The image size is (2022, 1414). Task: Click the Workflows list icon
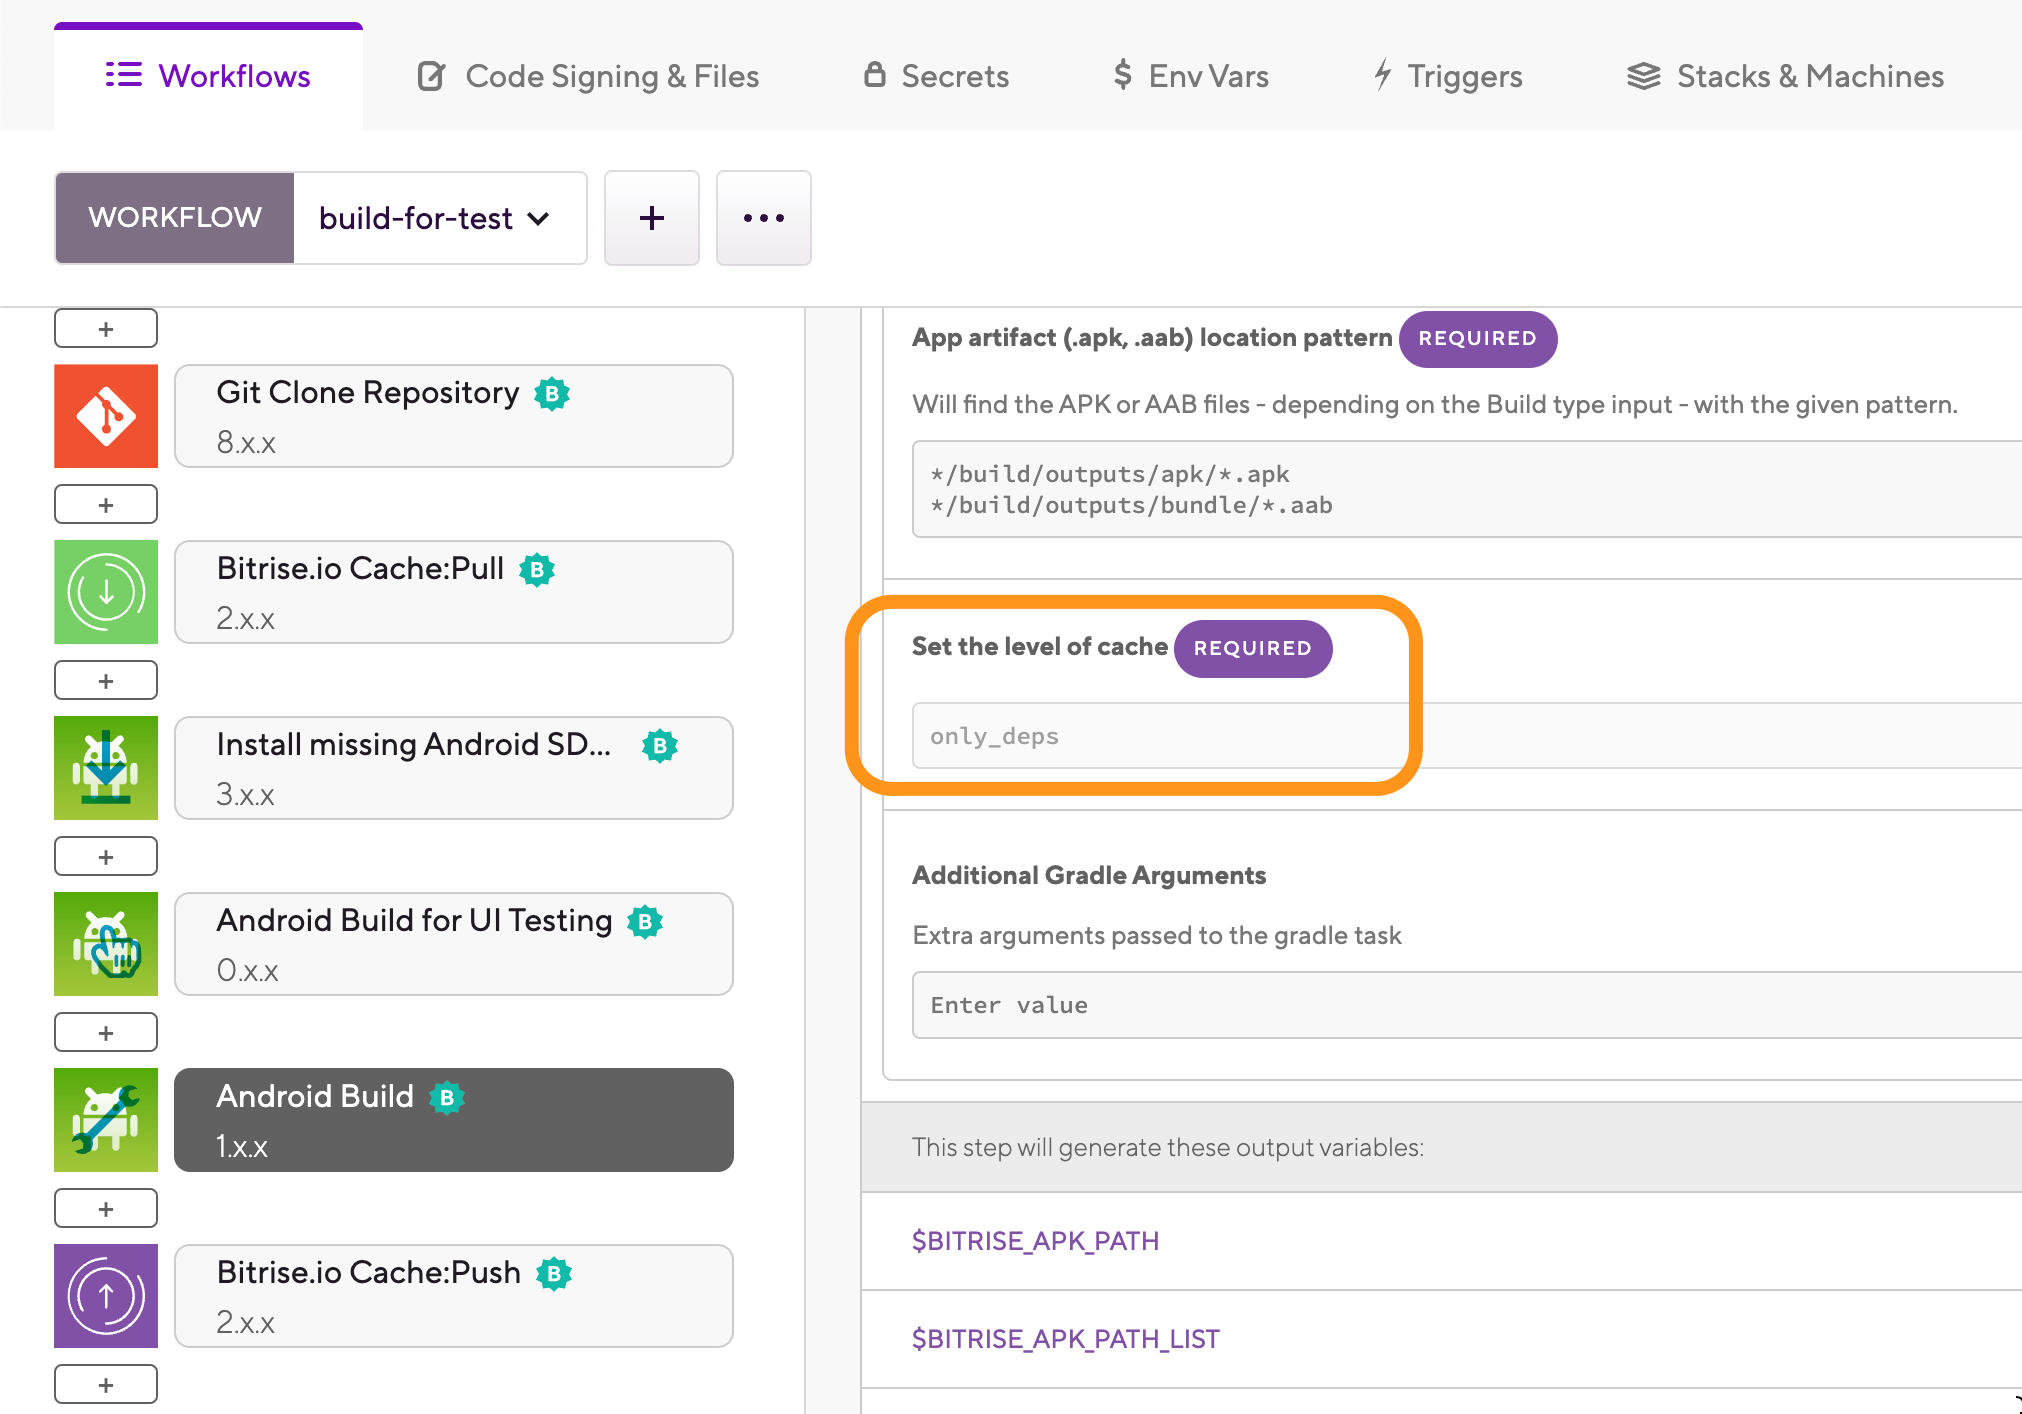124,75
